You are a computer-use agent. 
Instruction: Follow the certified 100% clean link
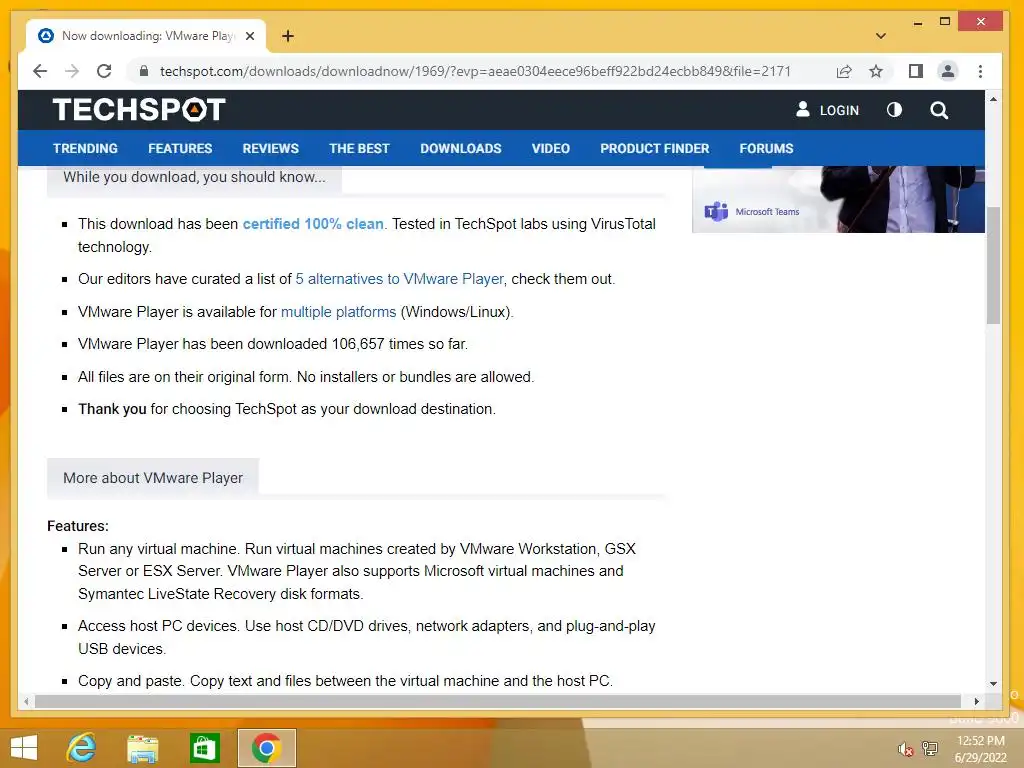pos(313,224)
